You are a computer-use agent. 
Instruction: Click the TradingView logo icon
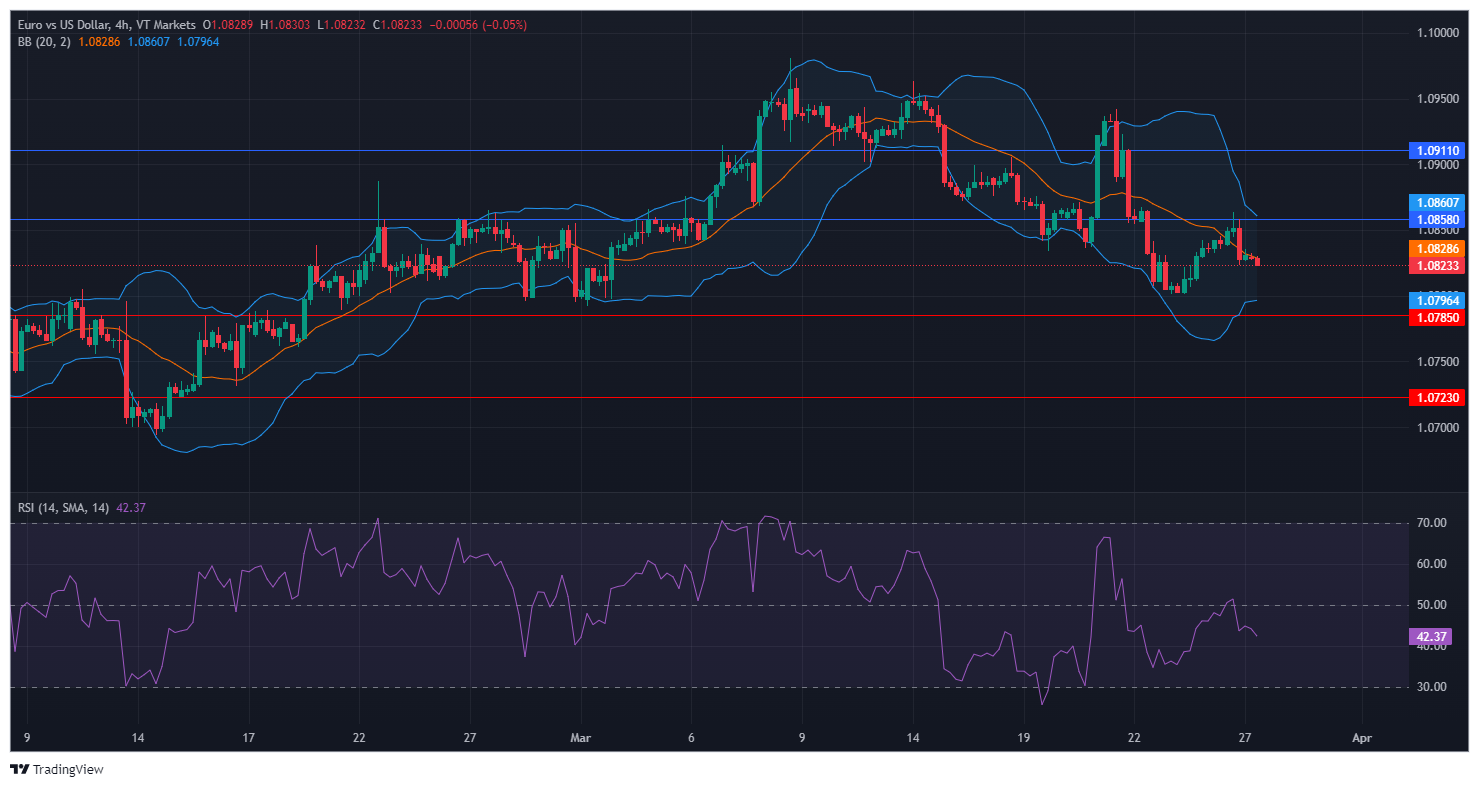(x=19, y=769)
